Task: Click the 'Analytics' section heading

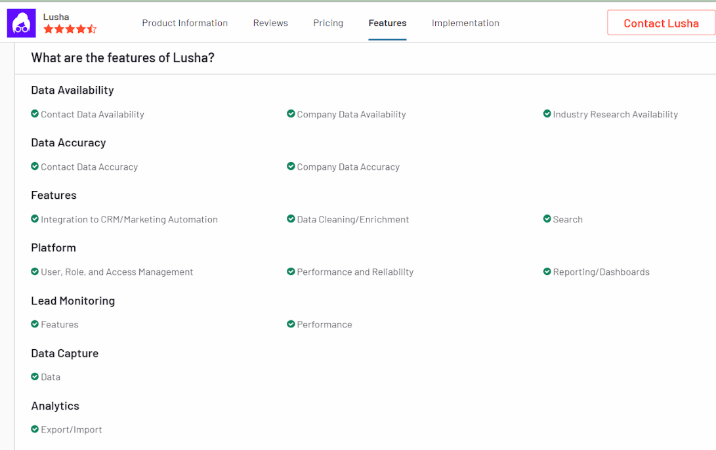Action: coord(55,406)
